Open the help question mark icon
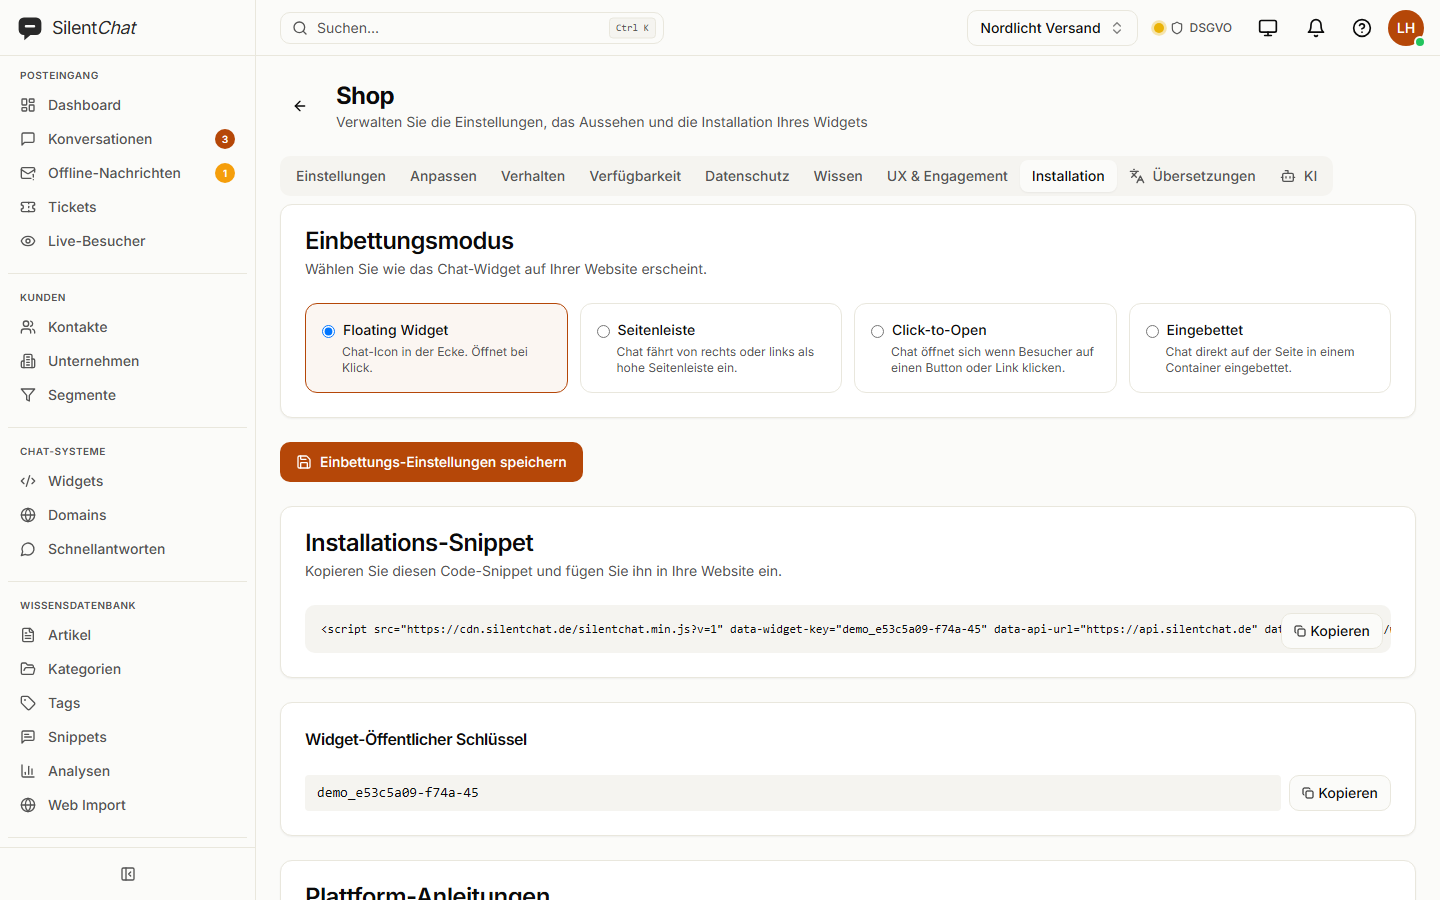 [x=1362, y=28]
